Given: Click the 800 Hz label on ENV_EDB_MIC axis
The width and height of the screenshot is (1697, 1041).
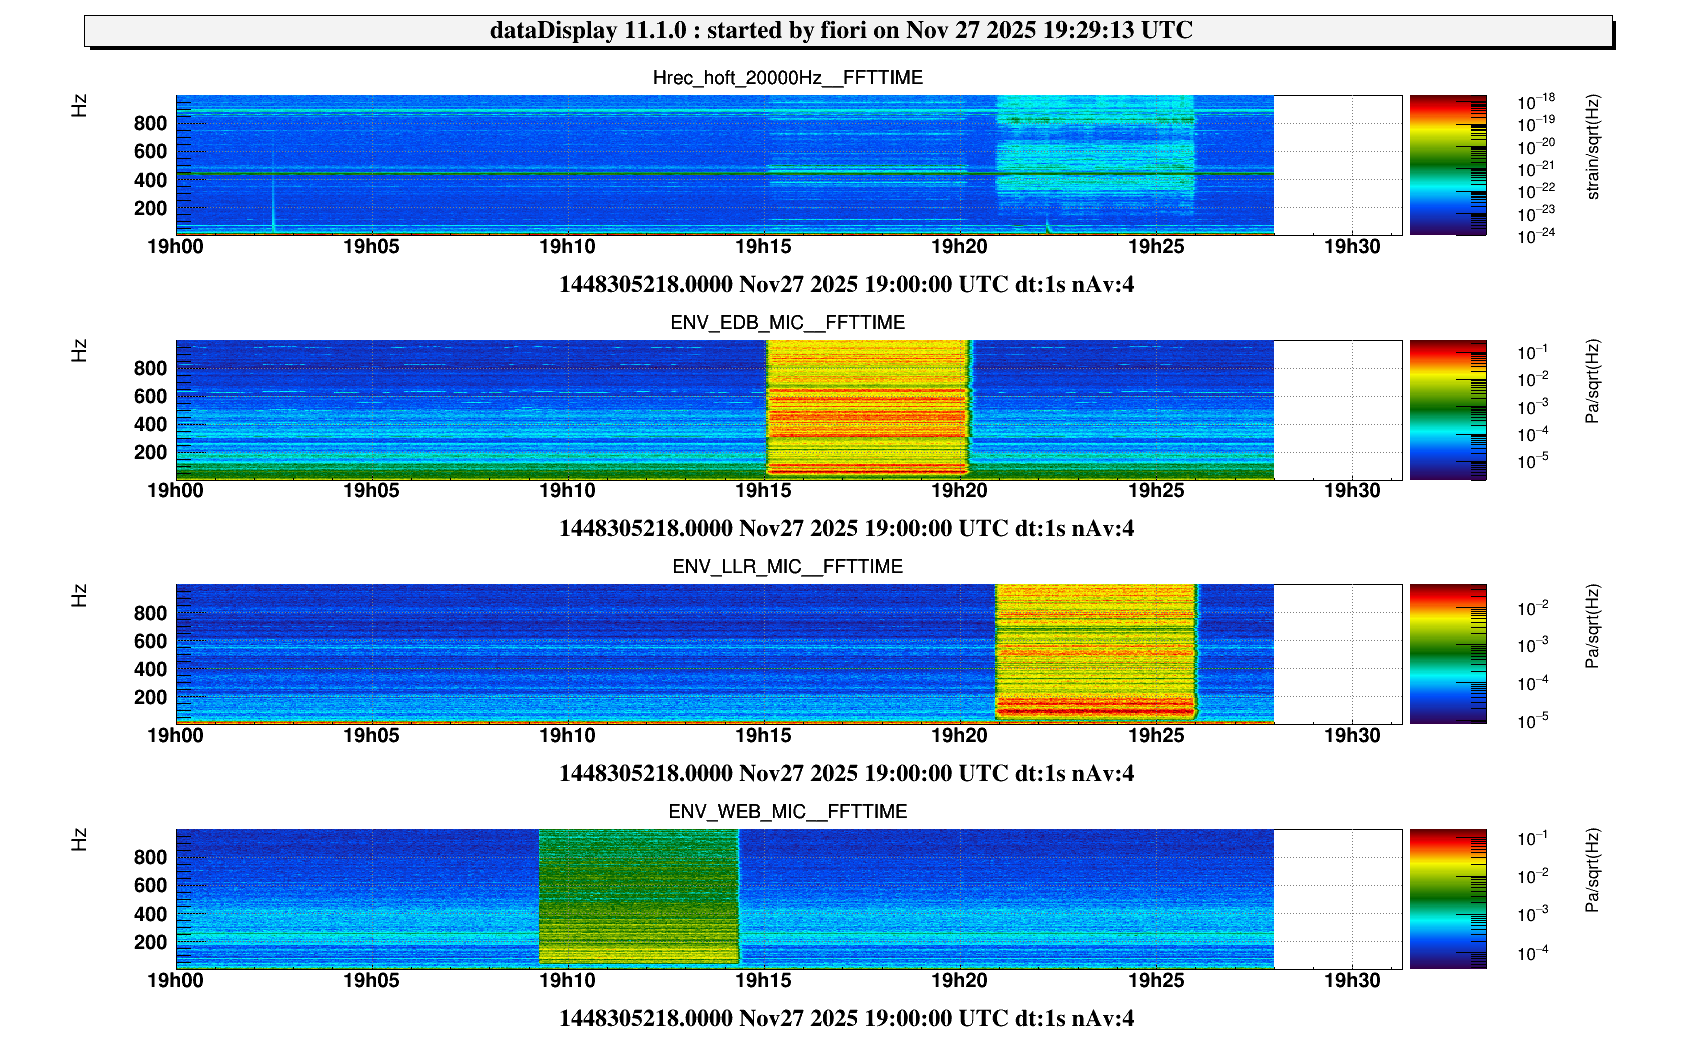Looking at the screenshot, I should point(150,368).
